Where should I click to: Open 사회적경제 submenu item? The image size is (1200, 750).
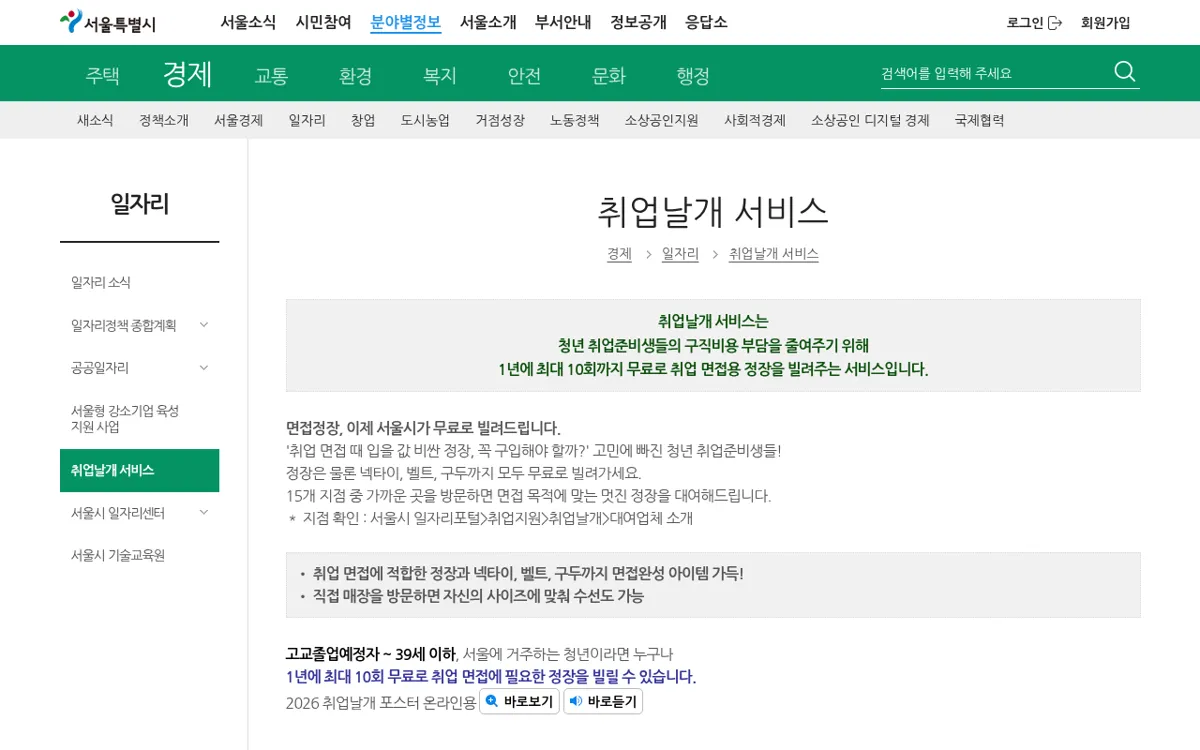[755, 120]
